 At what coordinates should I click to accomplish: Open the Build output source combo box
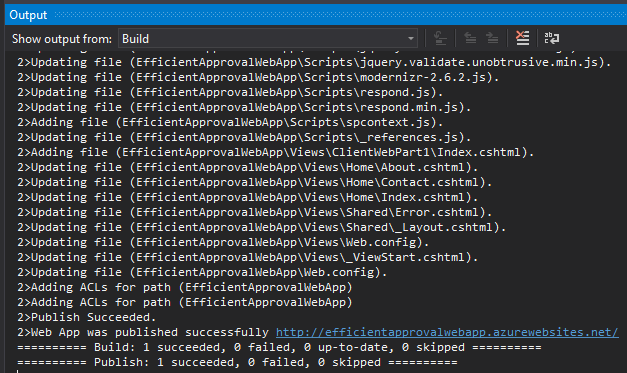(x=268, y=38)
